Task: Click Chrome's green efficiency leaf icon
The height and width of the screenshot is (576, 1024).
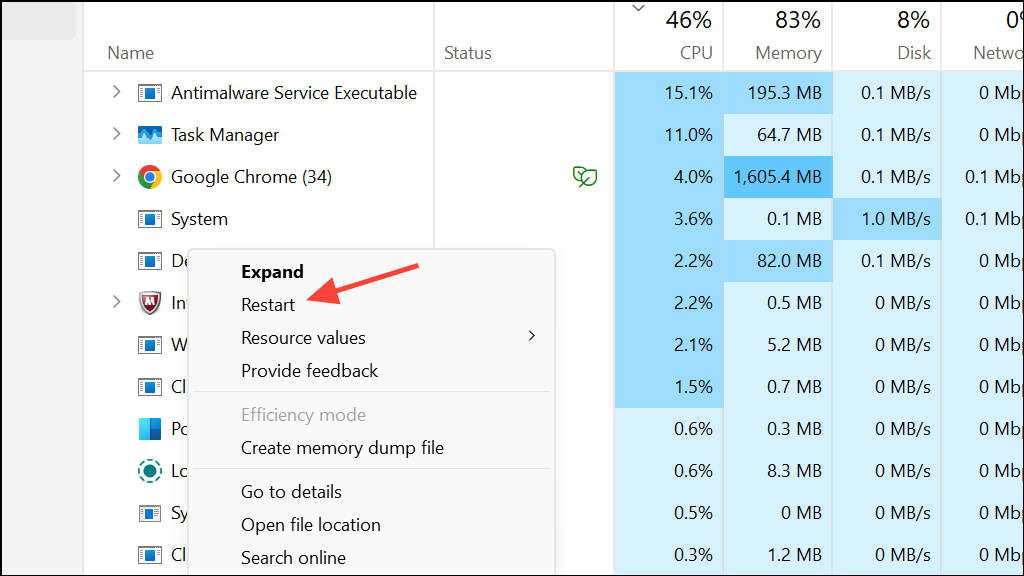Action: click(x=584, y=176)
